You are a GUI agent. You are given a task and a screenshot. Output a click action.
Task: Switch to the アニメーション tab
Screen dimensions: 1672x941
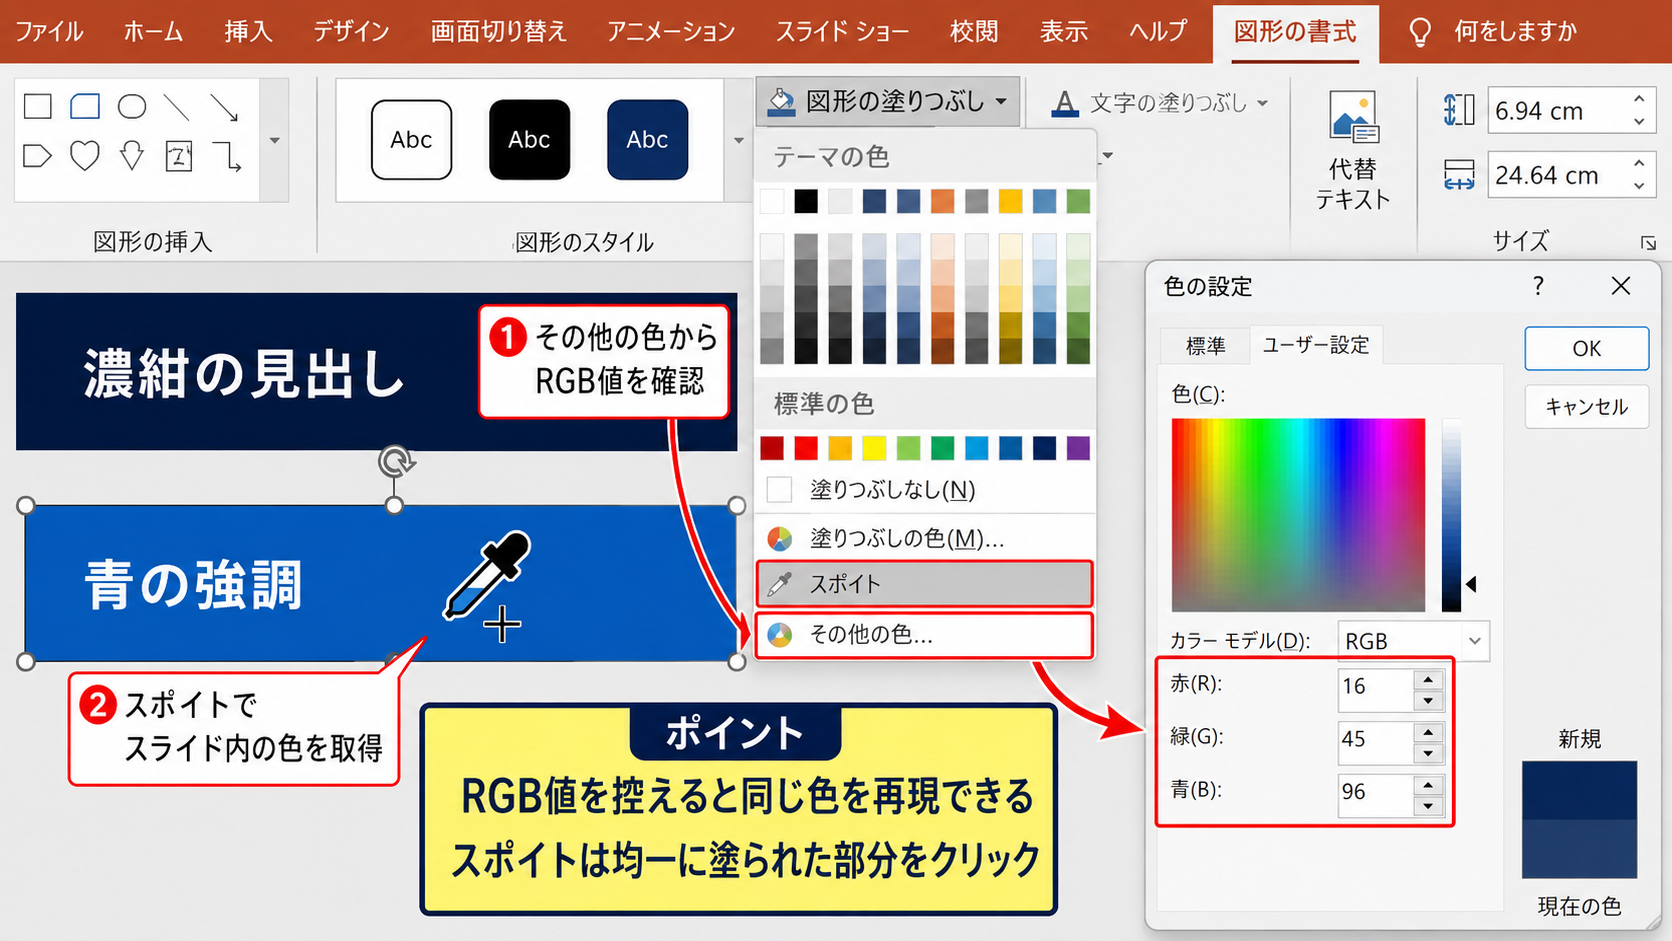click(671, 31)
